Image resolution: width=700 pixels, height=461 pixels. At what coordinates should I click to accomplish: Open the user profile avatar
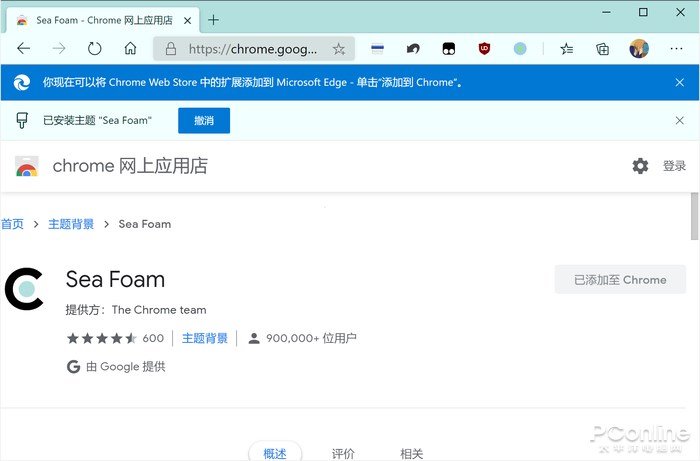coord(639,49)
